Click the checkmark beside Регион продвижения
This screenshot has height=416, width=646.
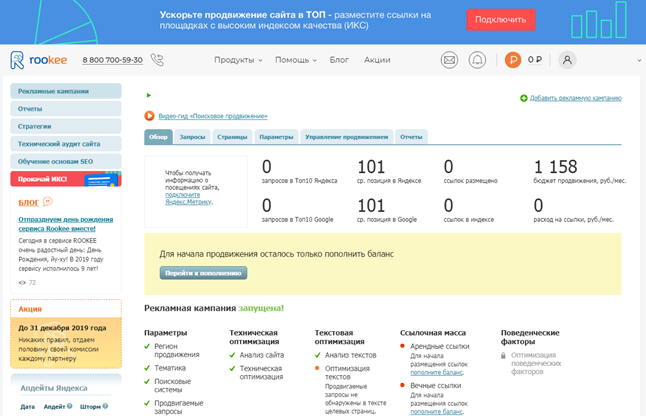pyautogui.click(x=147, y=346)
